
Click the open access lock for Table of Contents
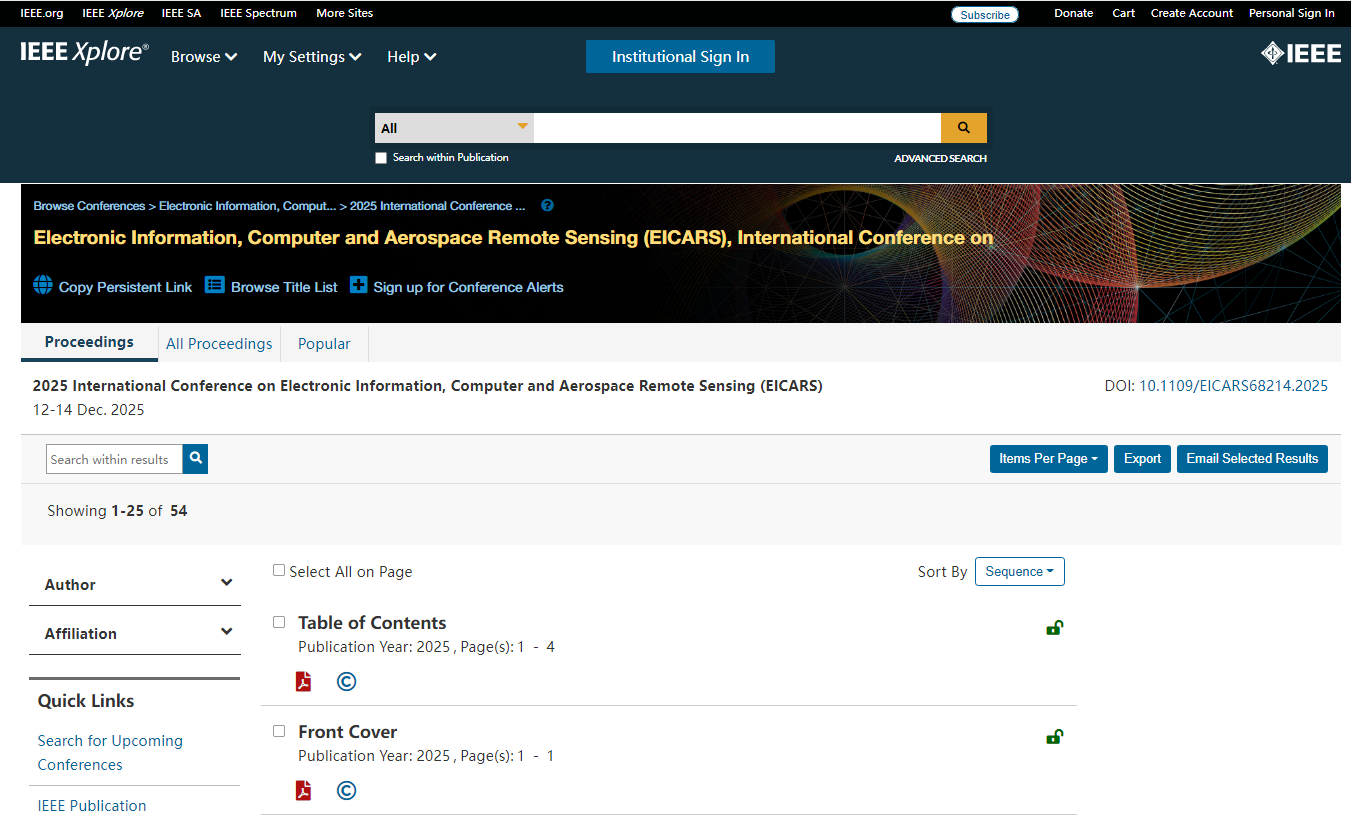[x=1054, y=628]
